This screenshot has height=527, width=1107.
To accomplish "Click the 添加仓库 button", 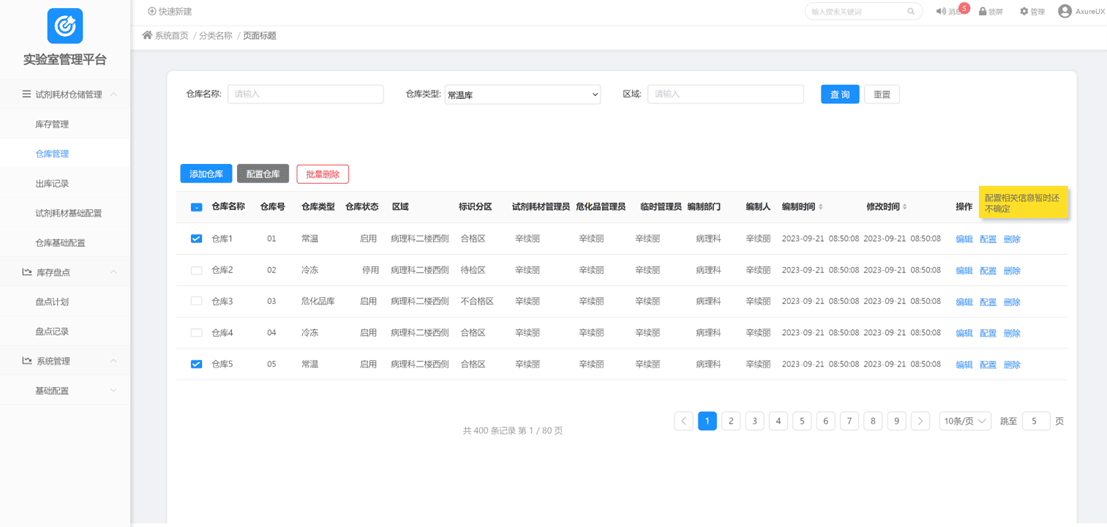I will pos(206,174).
